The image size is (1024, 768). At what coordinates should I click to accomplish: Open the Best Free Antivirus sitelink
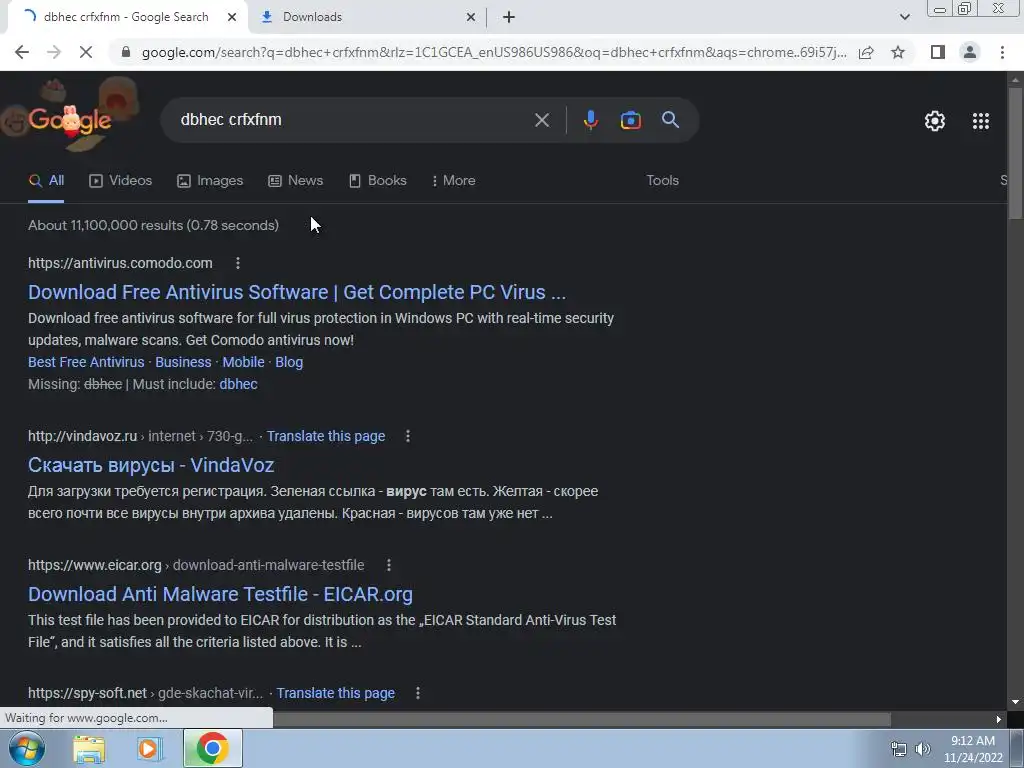coord(86,362)
